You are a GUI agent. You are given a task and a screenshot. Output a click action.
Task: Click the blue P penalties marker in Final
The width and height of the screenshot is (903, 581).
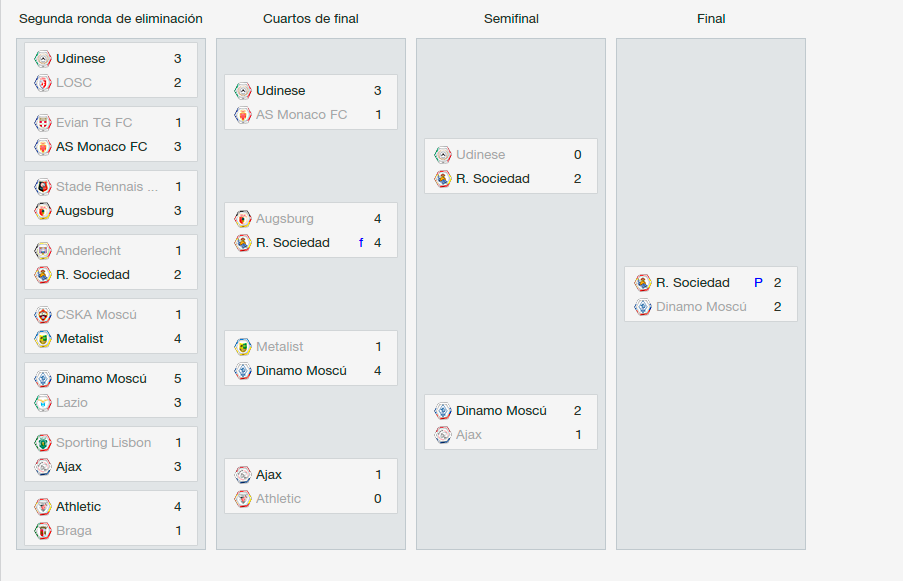point(758,283)
